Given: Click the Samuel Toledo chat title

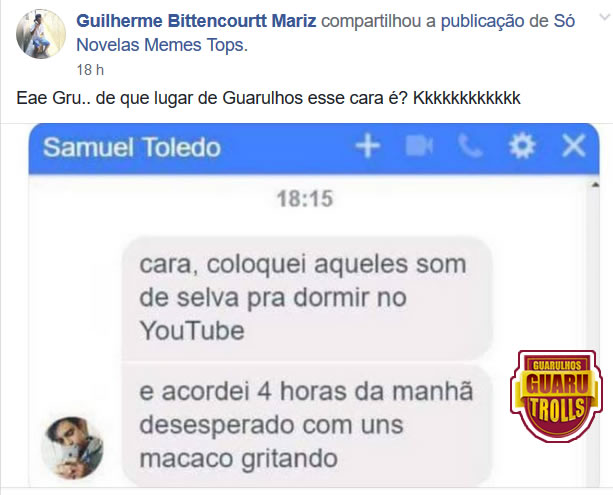Looking at the screenshot, I should tap(132, 147).
